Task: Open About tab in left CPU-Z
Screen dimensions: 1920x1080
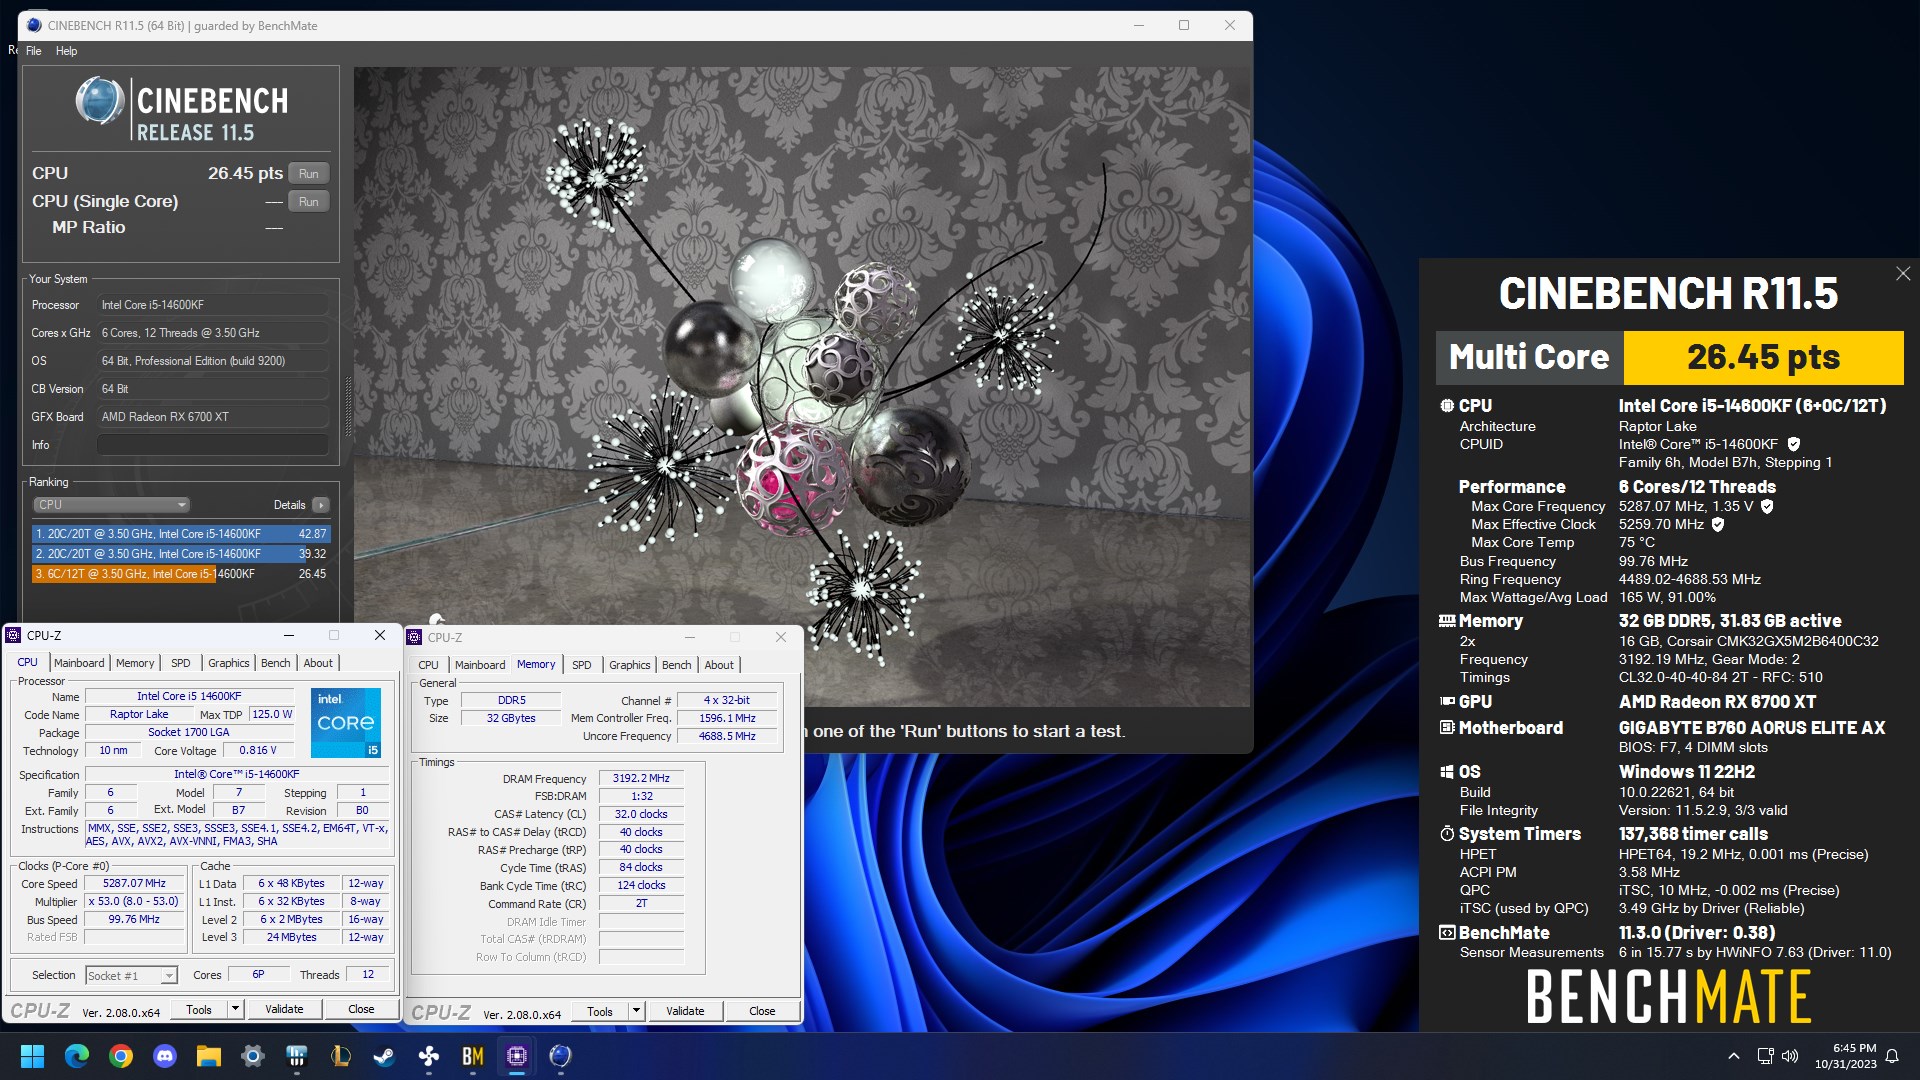Action: [318, 663]
